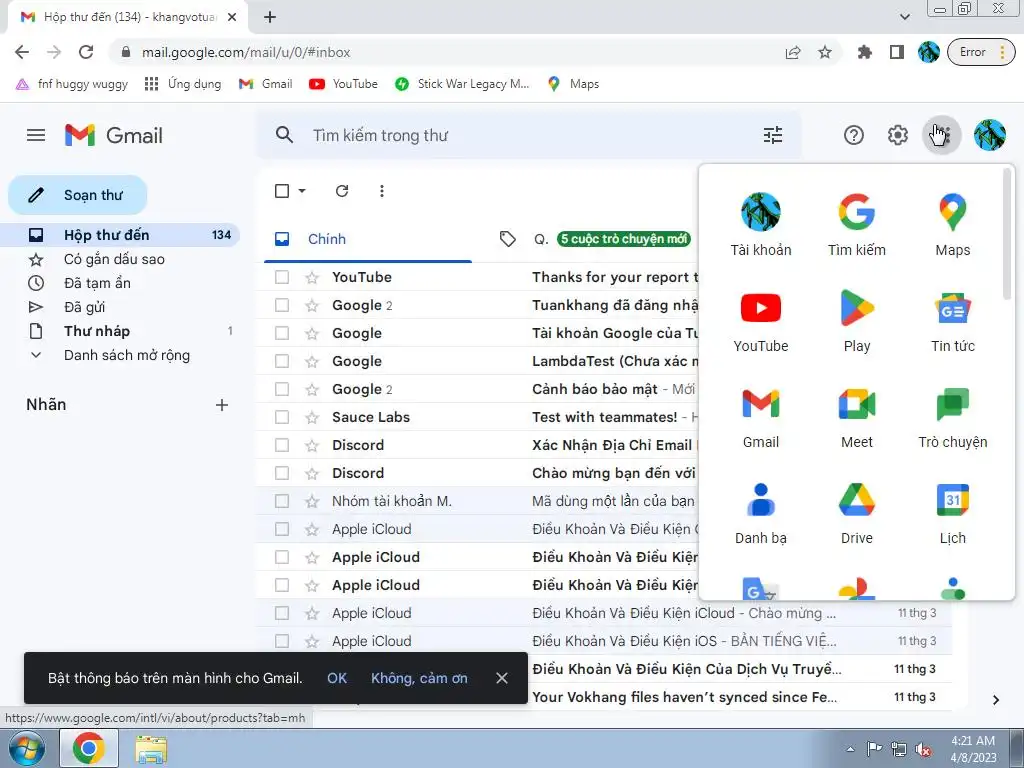The image size is (1024, 768).
Task: Star the Sauce Labs email
Action: (x=312, y=417)
